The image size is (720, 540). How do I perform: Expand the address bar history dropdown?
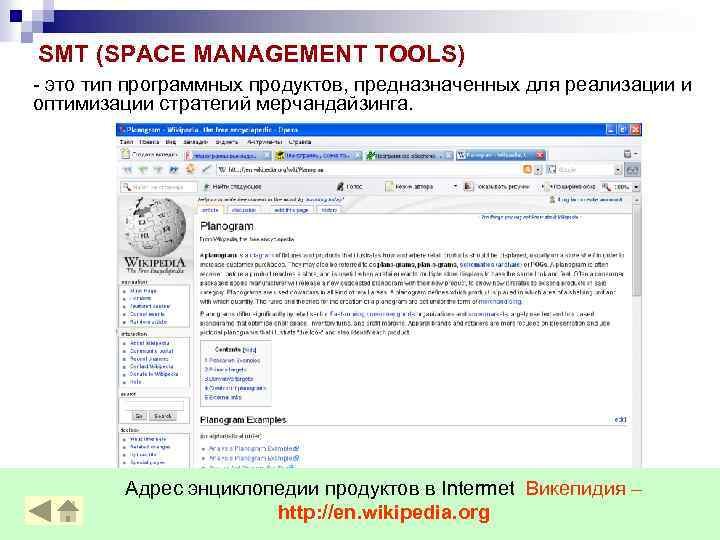point(538,170)
